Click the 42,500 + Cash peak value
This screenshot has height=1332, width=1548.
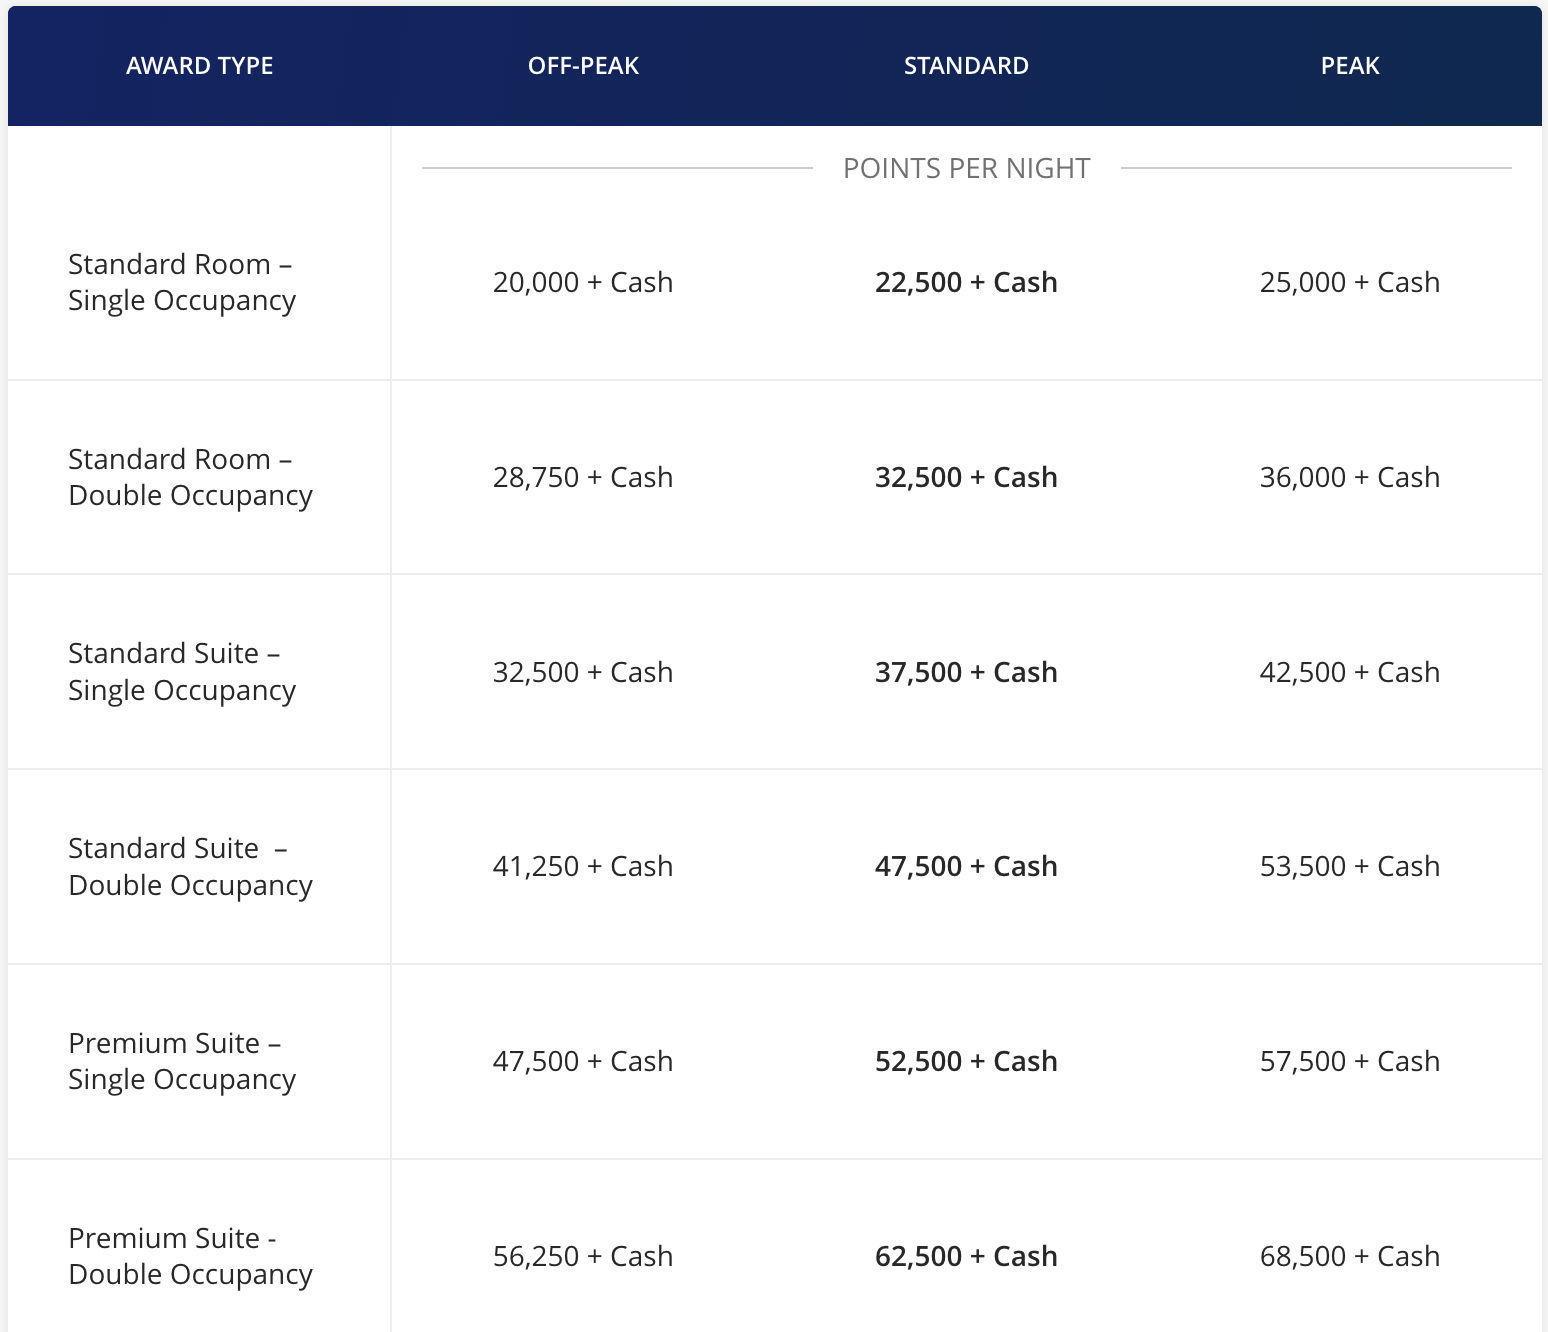(1350, 672)
